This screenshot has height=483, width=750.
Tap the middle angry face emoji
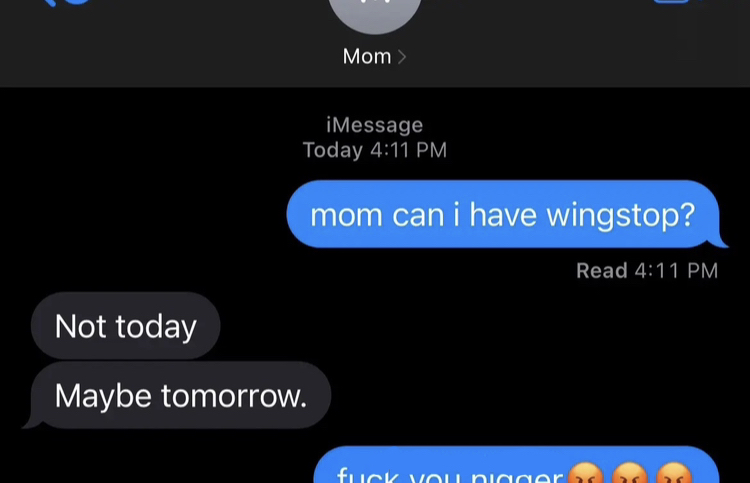tap(629, 473)
